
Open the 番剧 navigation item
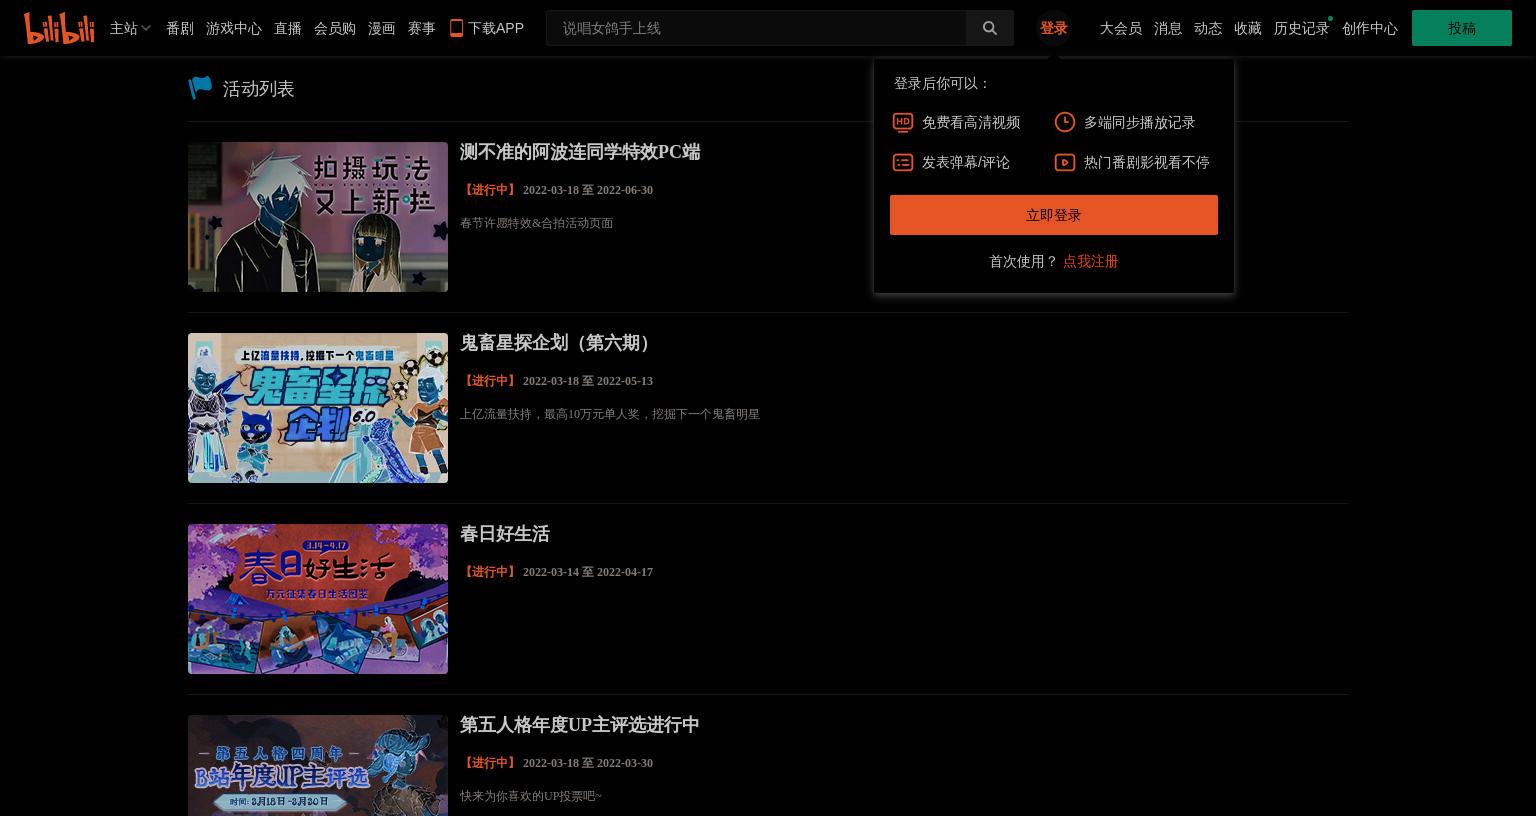tap(180, 28)
